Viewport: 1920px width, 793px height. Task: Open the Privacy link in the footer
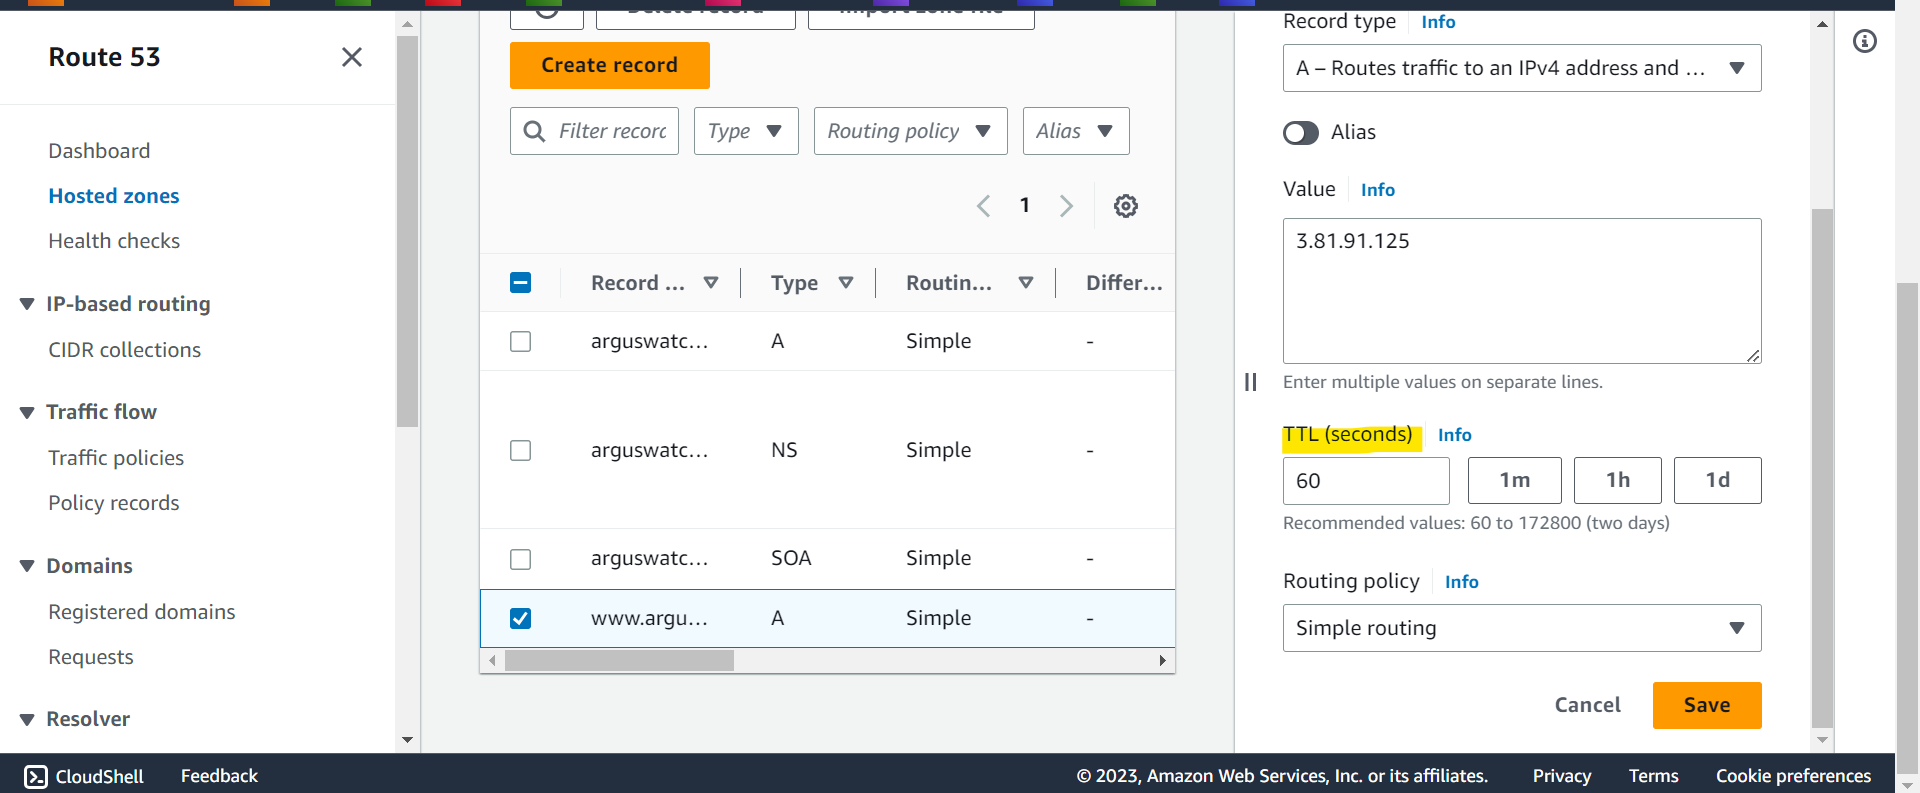[x=1562, y=776]
